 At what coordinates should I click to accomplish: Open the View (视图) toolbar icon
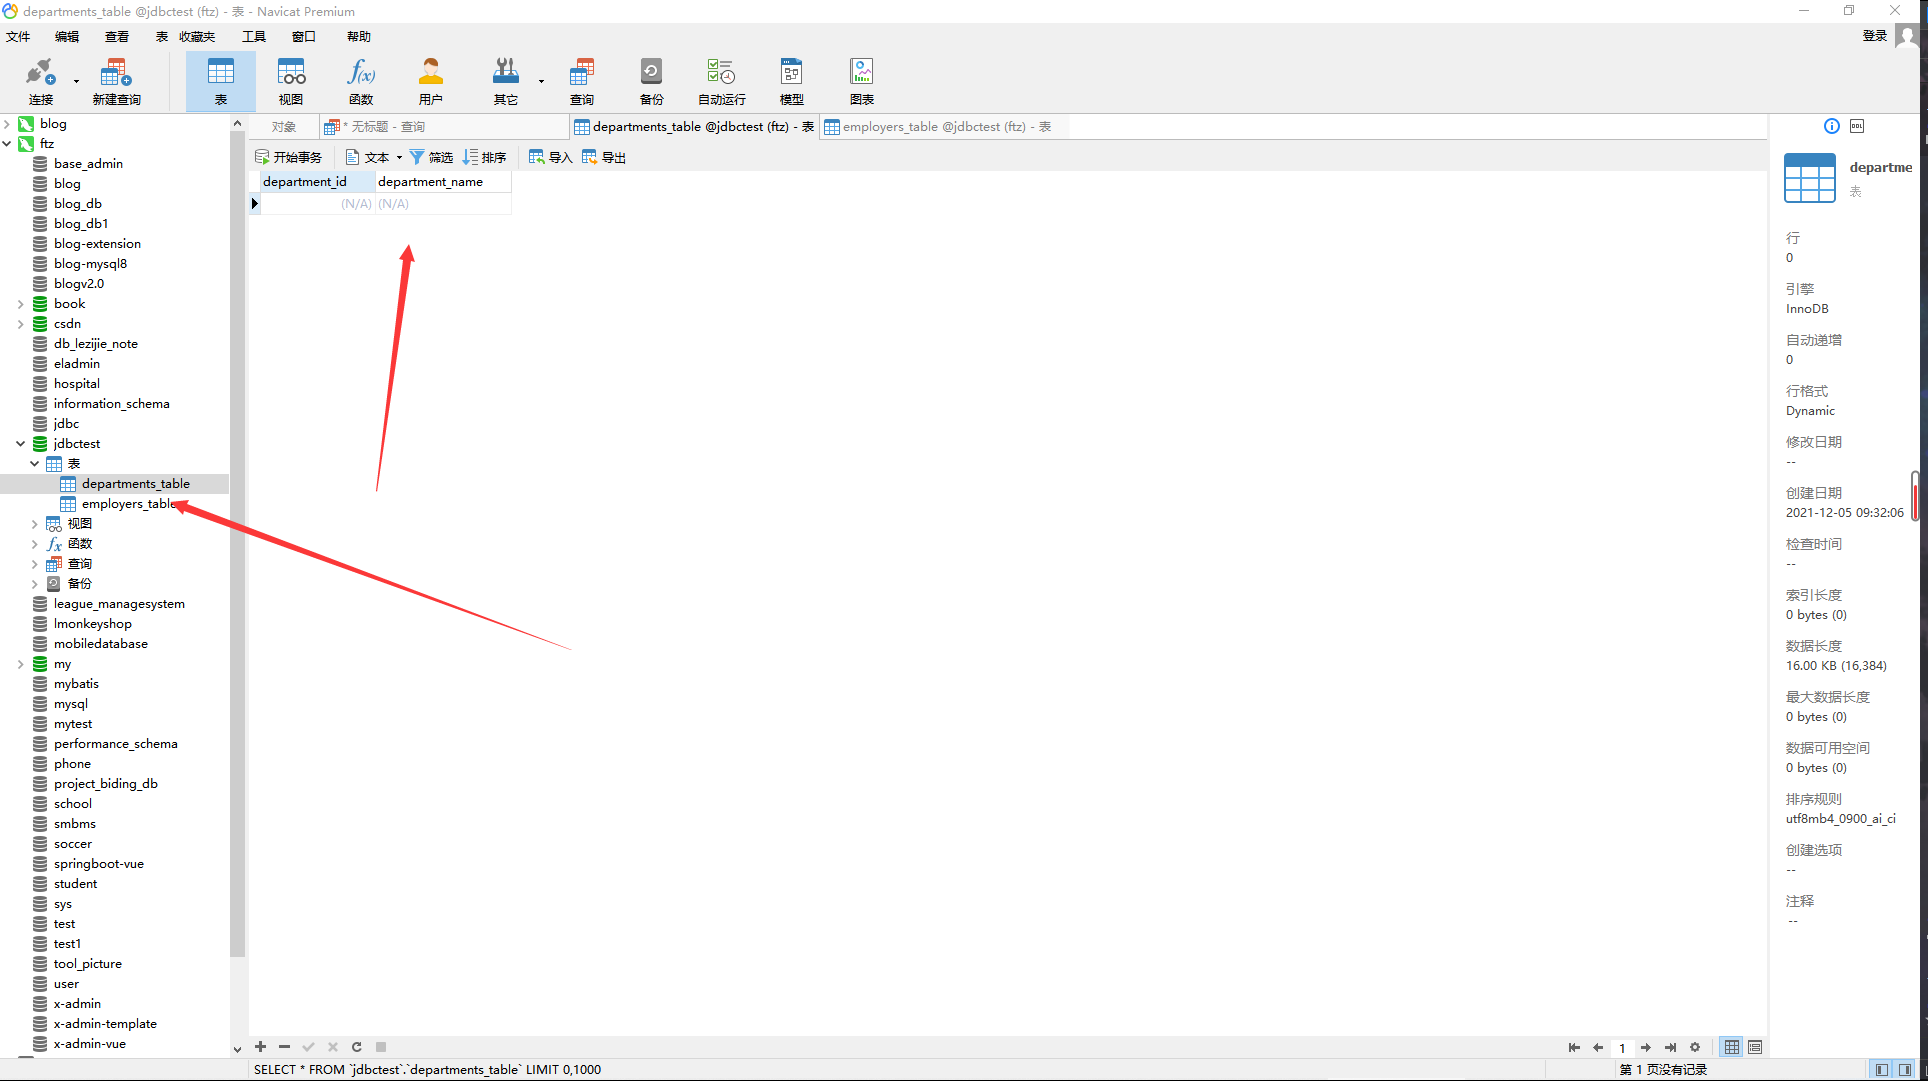[x=291, y=81]
